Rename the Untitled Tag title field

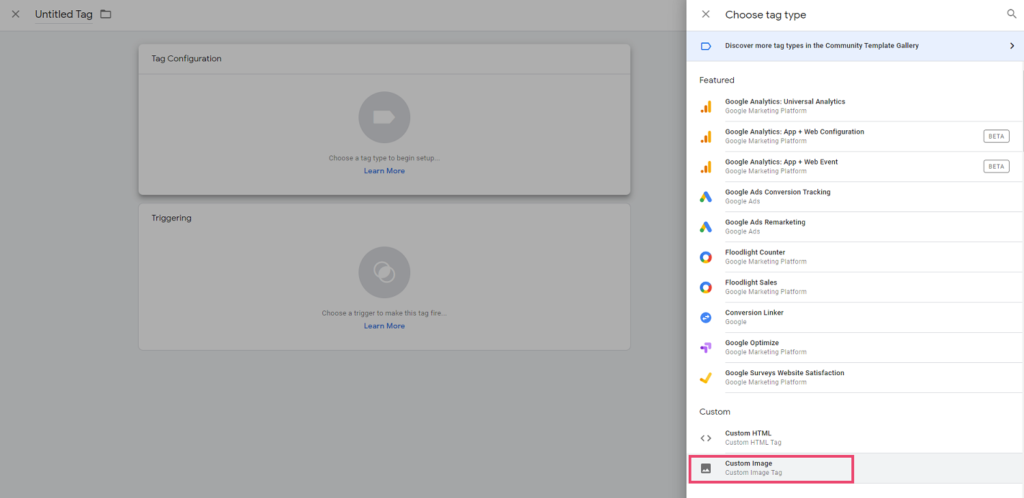click(x=63, y=14)
